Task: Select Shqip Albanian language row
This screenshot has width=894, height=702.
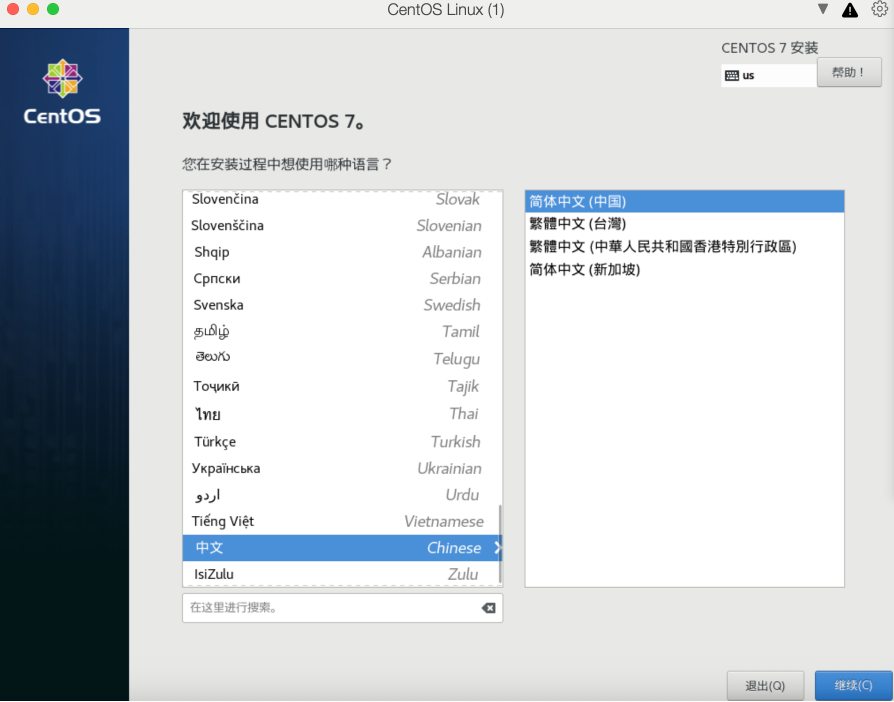Action: [341, 252]
